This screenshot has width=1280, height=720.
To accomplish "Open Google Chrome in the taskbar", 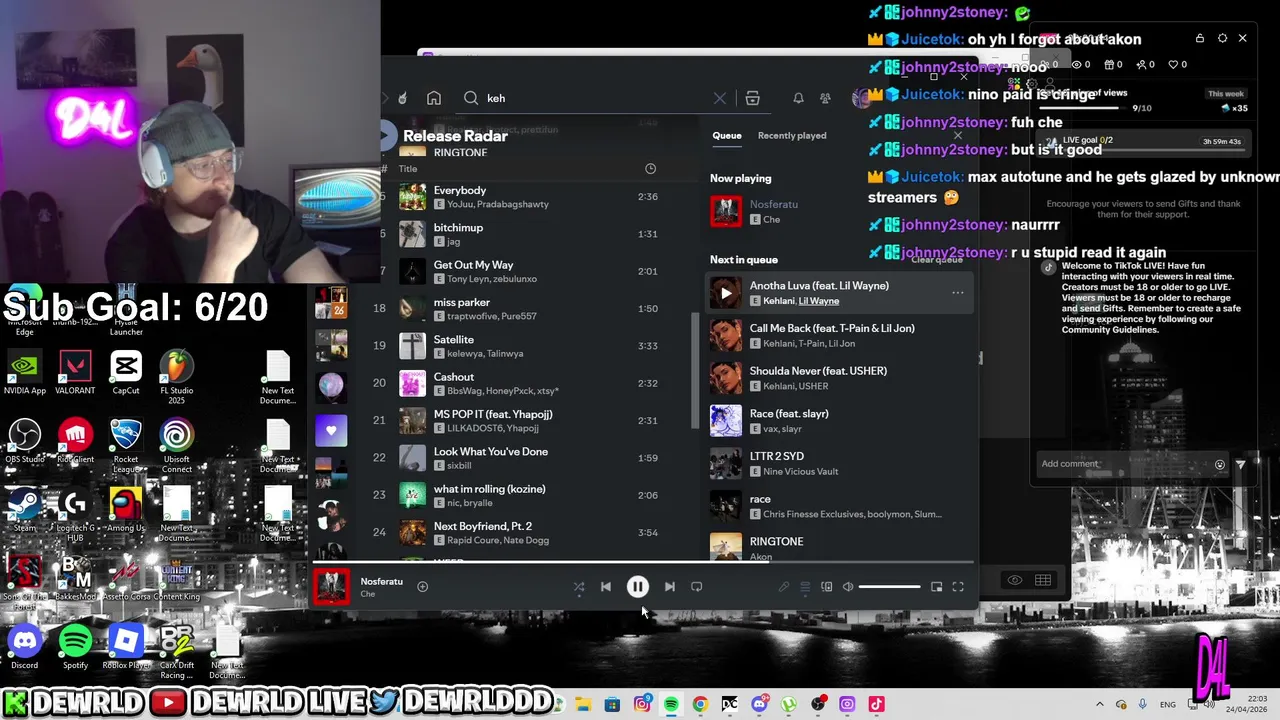I will (x=700, y=704).
